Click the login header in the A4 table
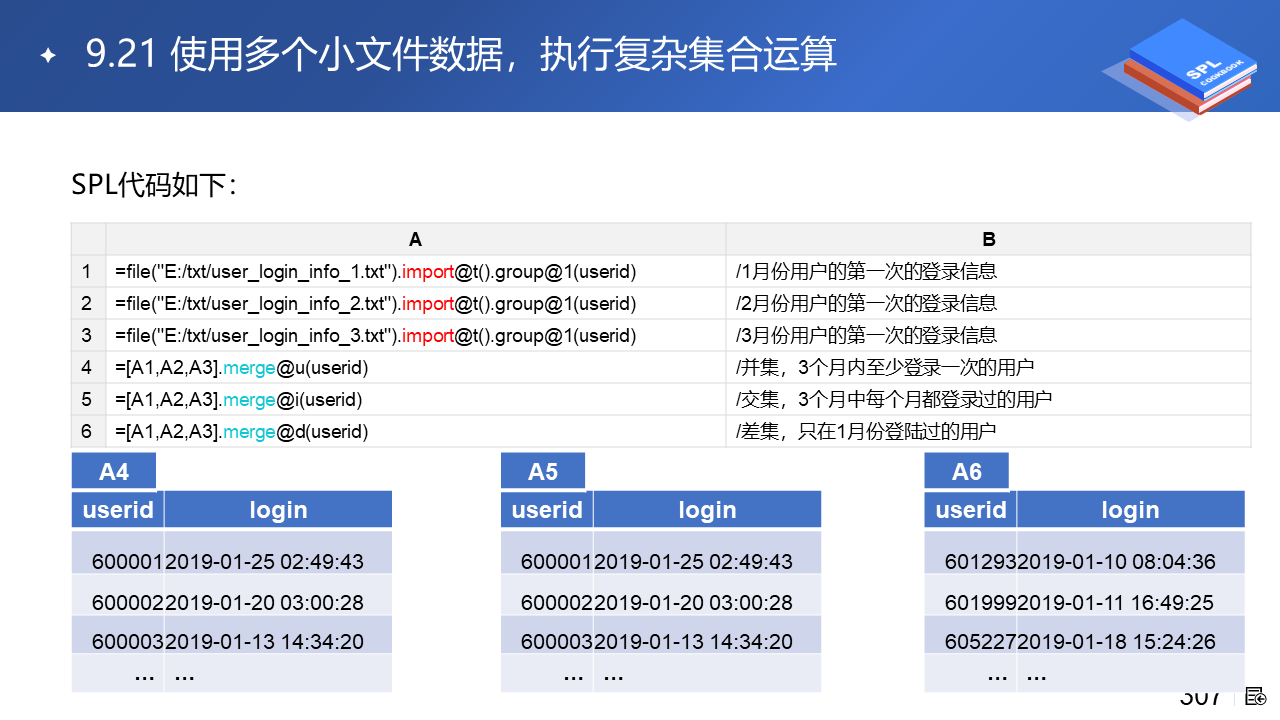The width and height of the screenshot is (1280, 720). click(x=278, y=510)
